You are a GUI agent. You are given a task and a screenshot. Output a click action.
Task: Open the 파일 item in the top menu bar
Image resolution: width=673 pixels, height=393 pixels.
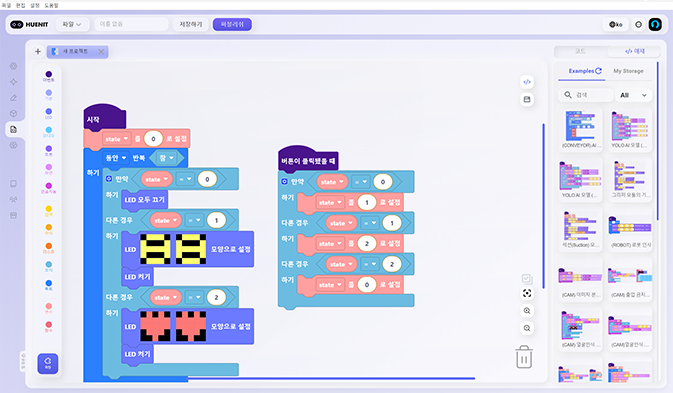coord(6,5)
